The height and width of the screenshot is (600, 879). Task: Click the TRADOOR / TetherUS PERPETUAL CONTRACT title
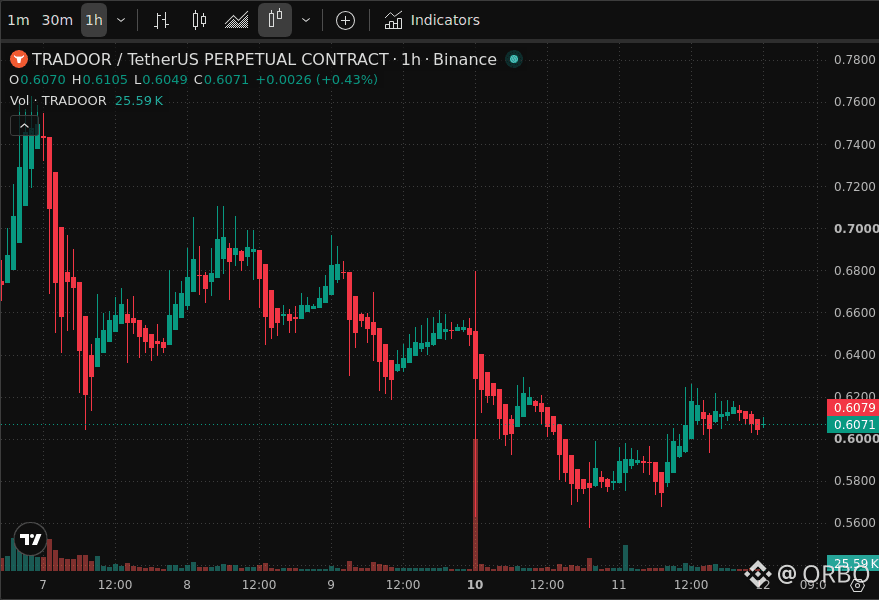point(210,59)
